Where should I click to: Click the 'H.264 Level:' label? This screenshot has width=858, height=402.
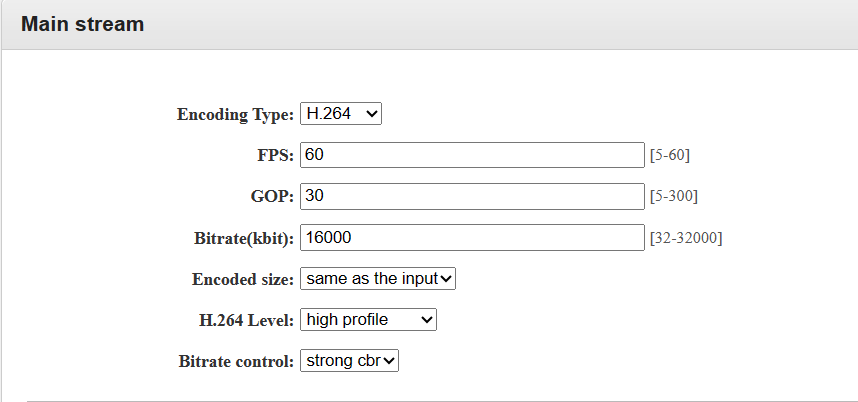[x=246, y=320]
